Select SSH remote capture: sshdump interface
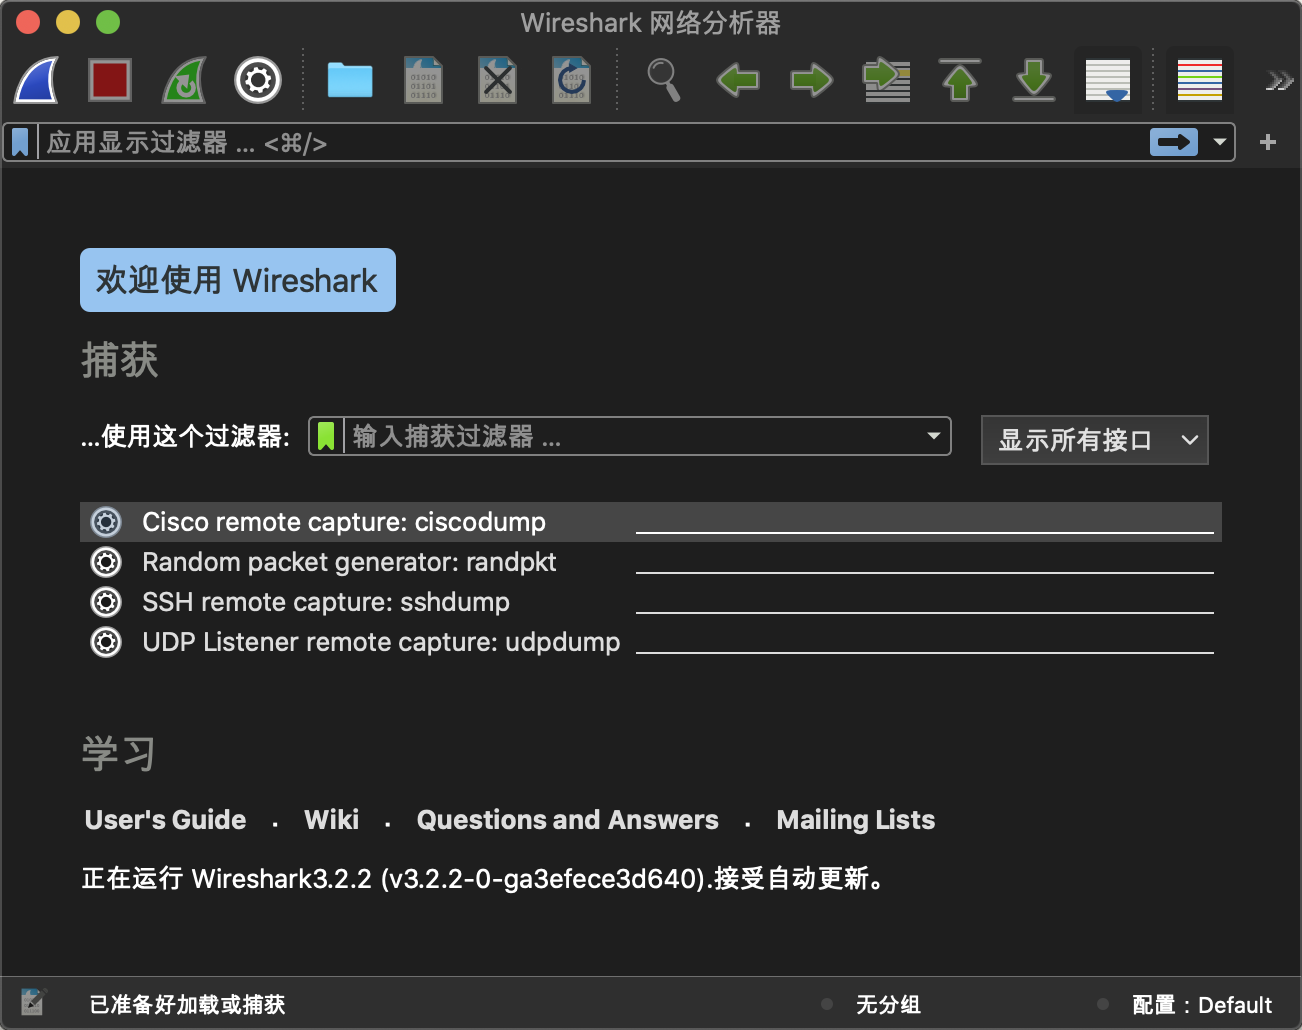1302x1030 pixels. [651, 602]
